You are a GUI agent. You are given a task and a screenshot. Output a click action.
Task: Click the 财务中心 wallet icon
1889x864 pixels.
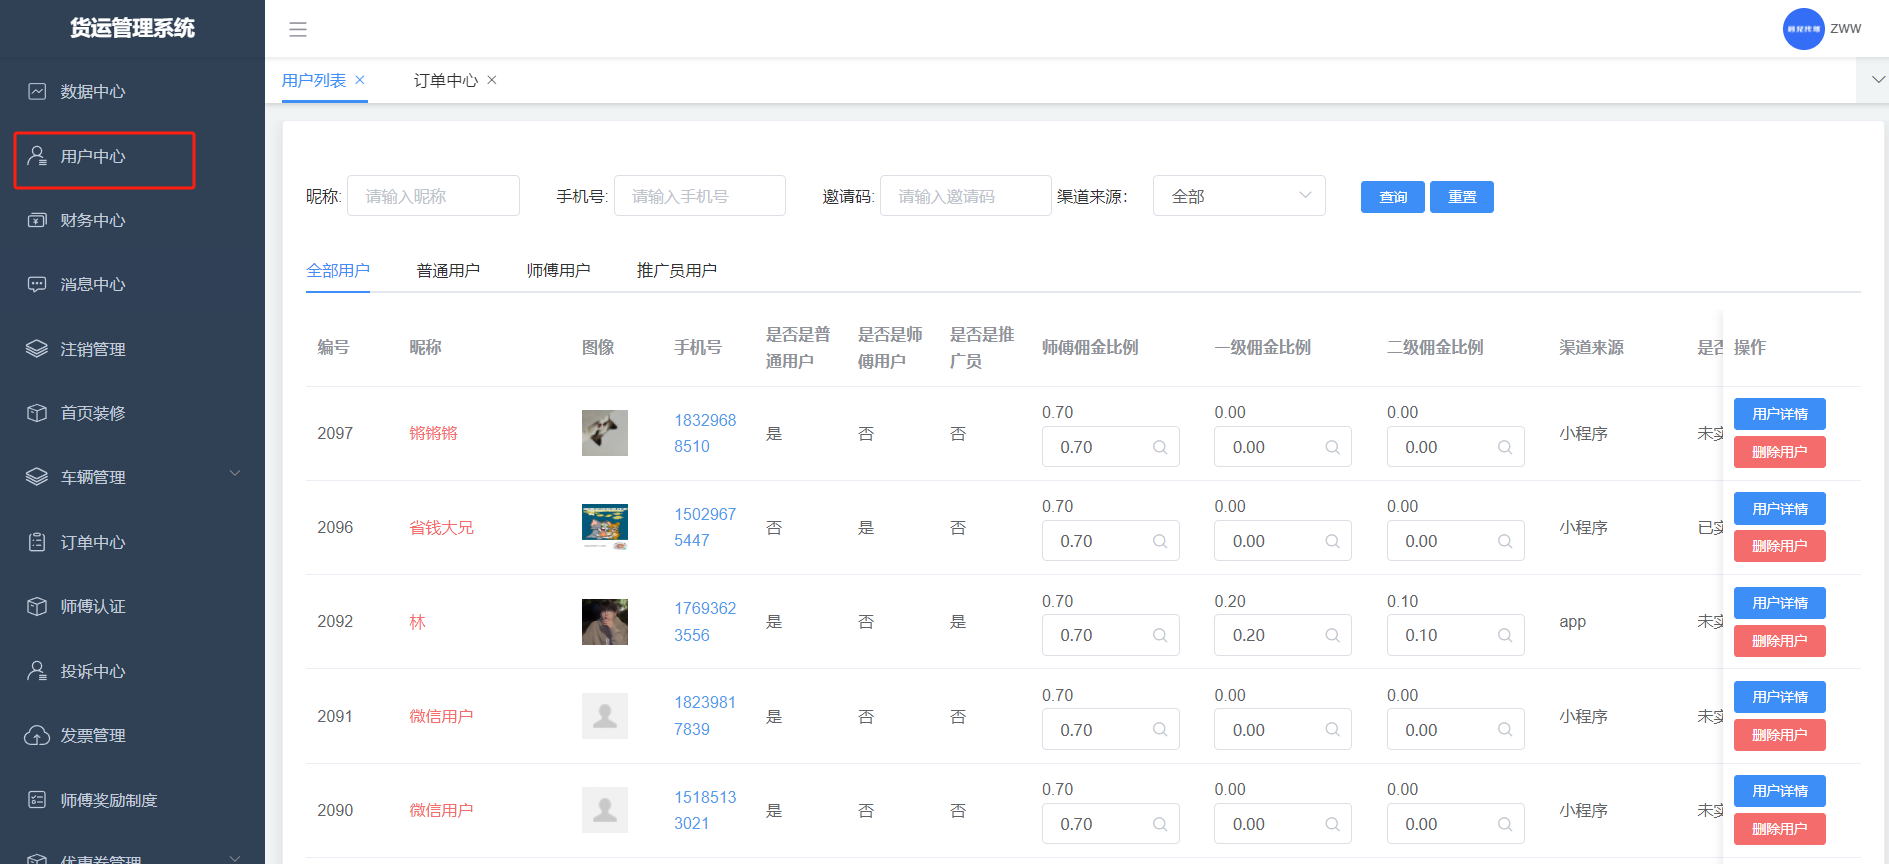(x=37, y=220)
